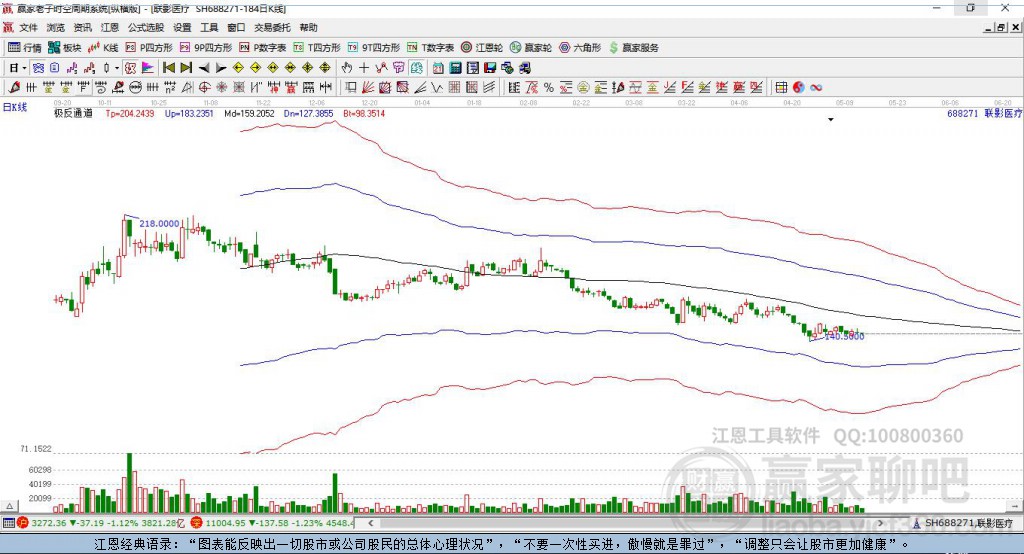The width and height of the screenshot is (1024, 554).
Task: Jump to first bar with skip-to-start arrow
Action: coord(168,68)
